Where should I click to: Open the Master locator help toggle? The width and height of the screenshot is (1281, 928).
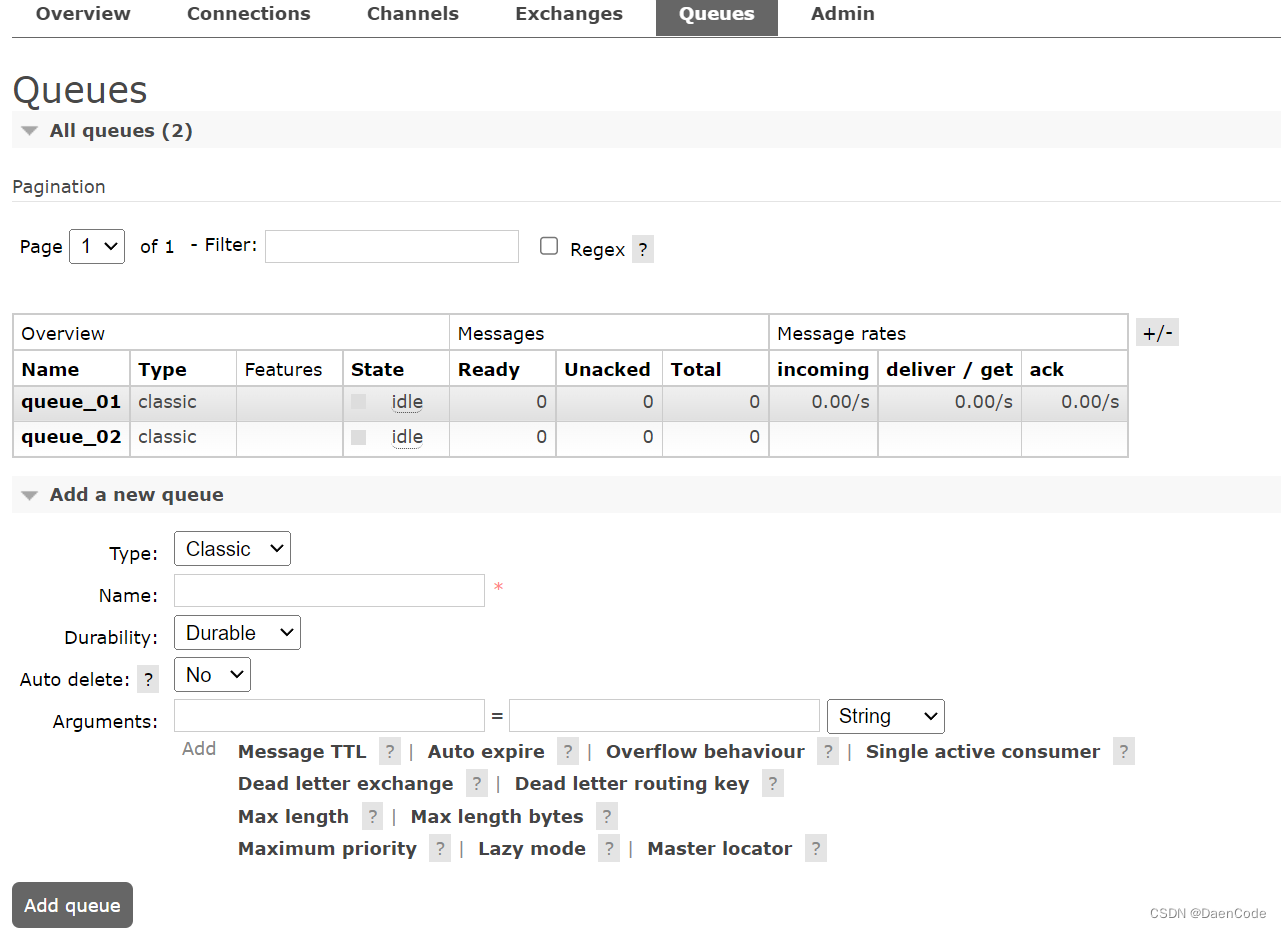pos(815,848)
